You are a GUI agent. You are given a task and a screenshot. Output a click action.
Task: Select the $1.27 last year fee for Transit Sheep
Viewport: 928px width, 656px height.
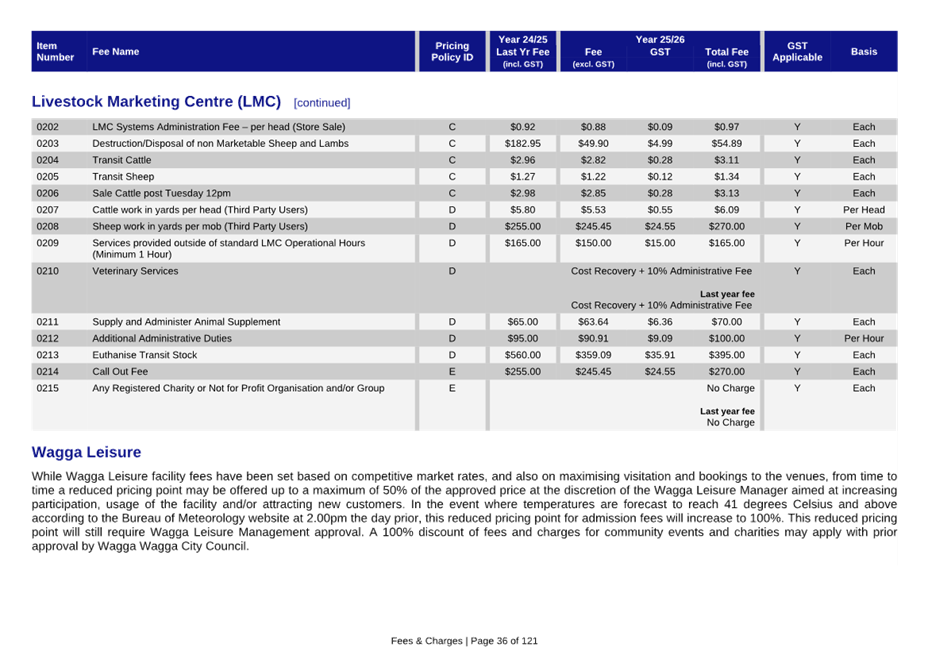523,176
